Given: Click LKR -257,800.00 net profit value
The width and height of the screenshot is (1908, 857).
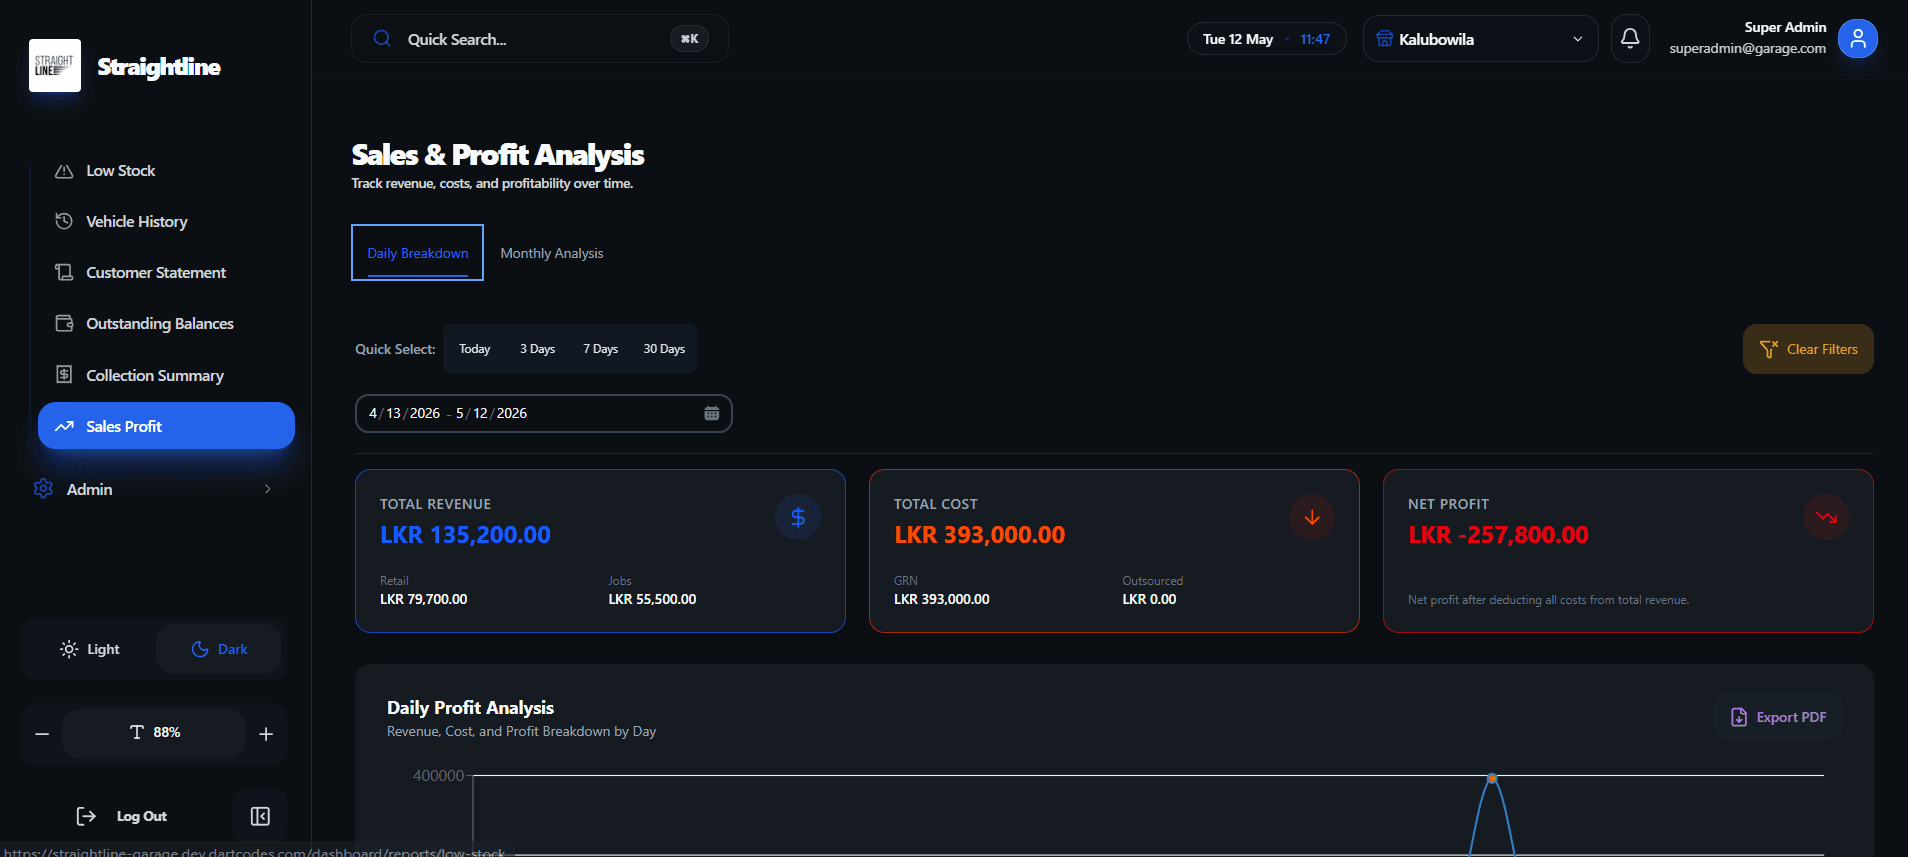Looking at the screenshot, I should pyautogui.click(x=1498, y=535).
